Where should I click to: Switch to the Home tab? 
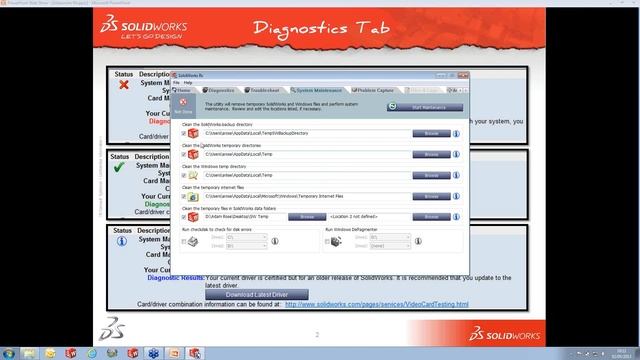[x=182, y=90]
